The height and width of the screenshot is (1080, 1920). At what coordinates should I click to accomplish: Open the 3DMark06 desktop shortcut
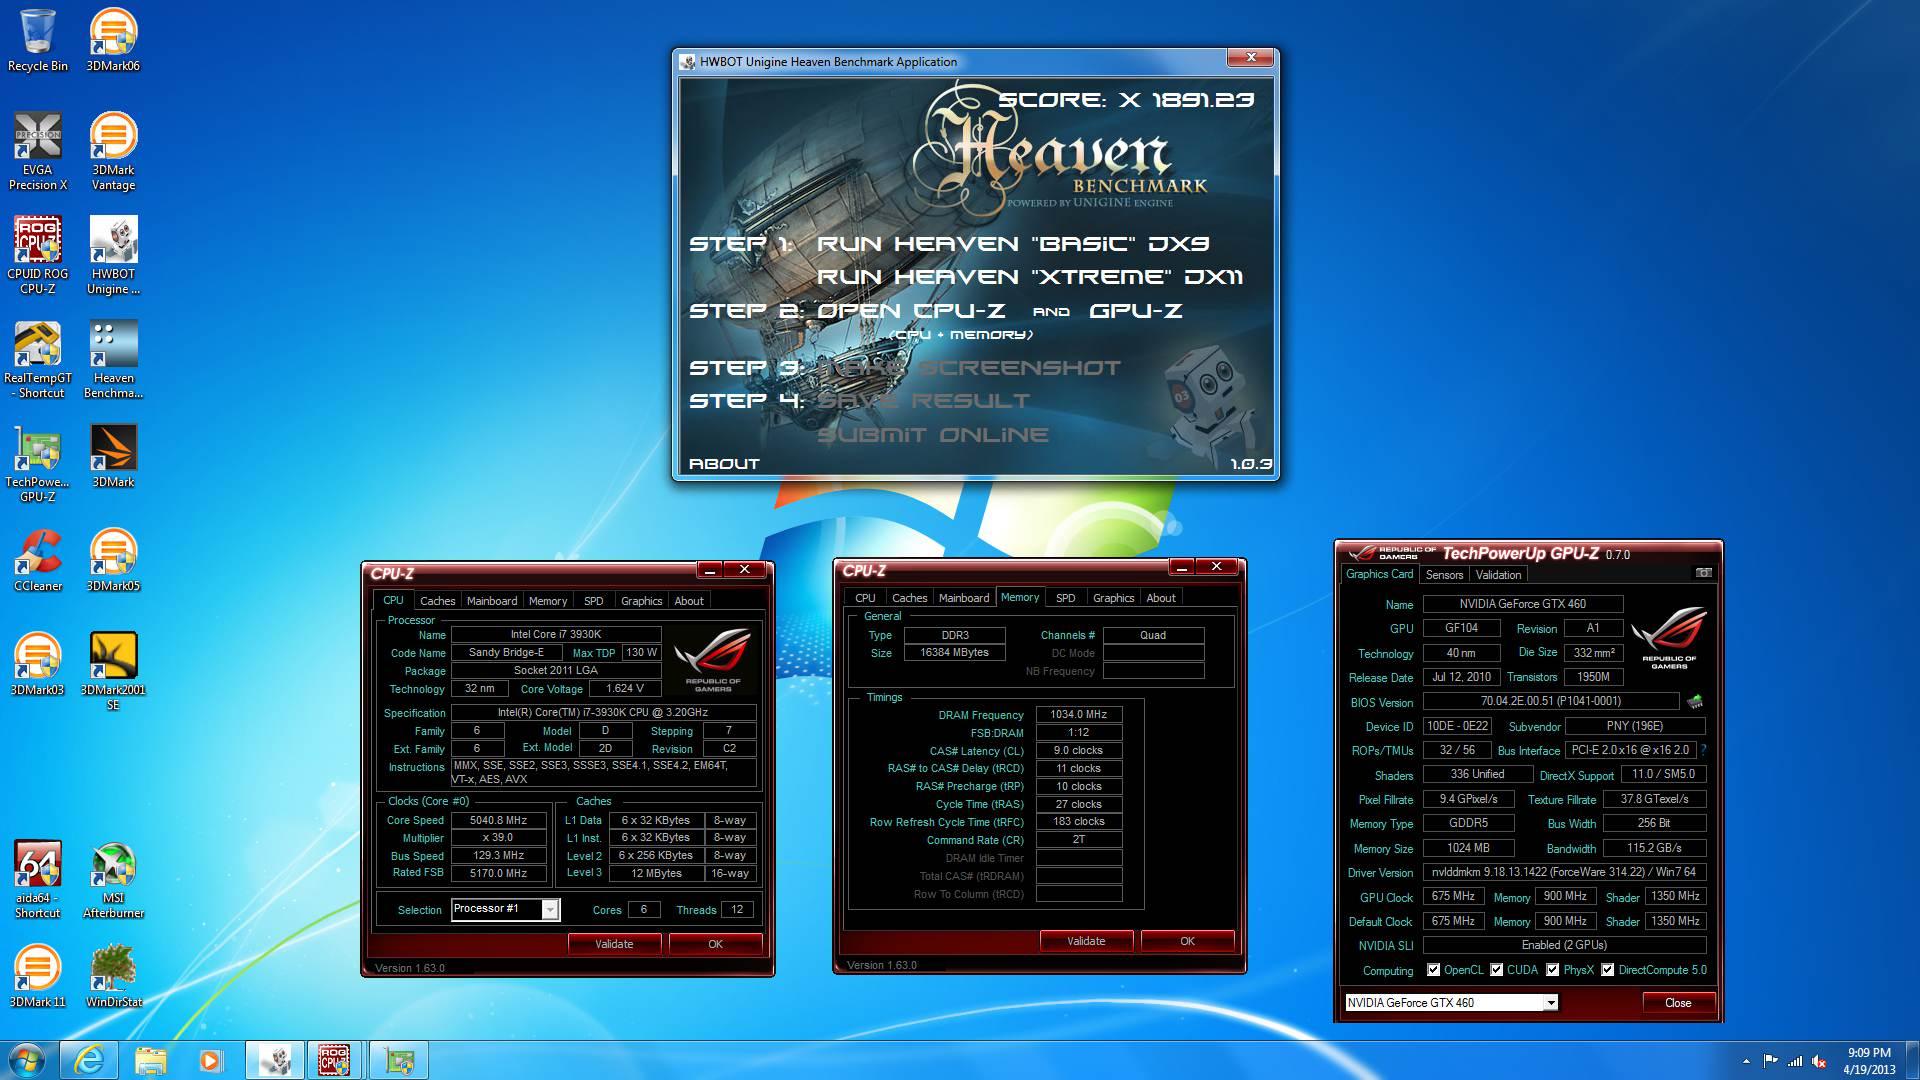click(x=113, y=40)
